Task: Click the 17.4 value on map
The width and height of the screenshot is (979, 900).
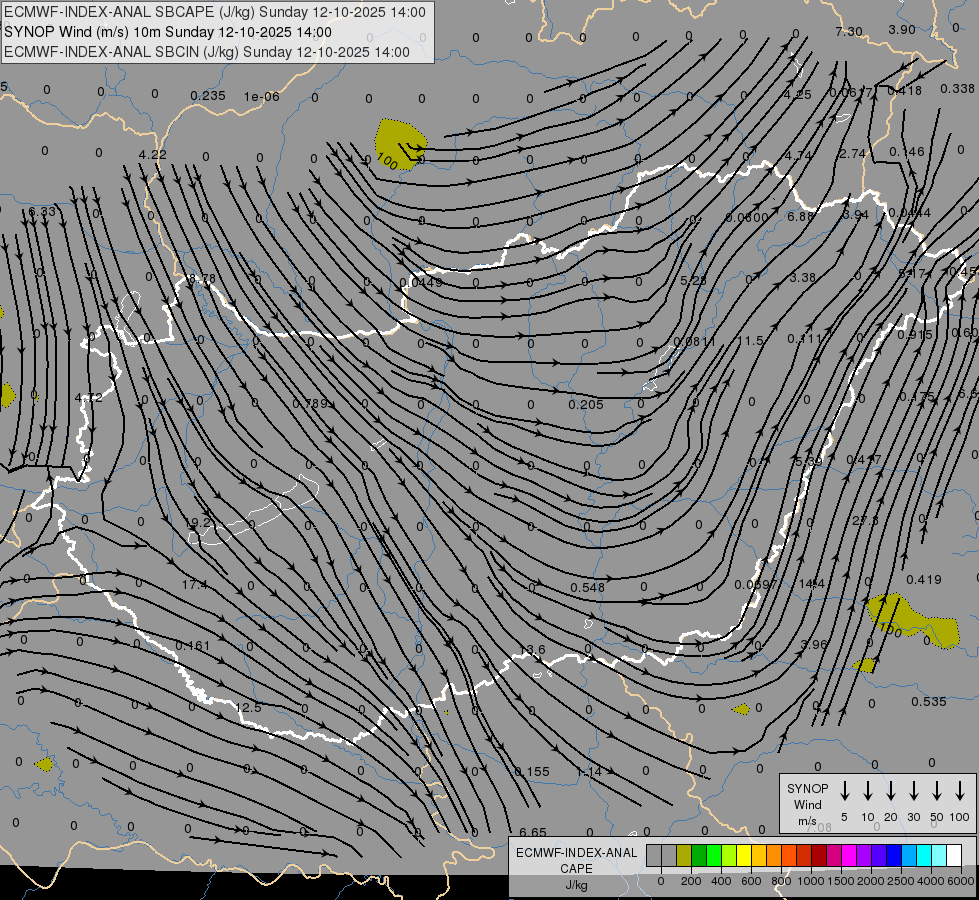Action: [195, 585]
